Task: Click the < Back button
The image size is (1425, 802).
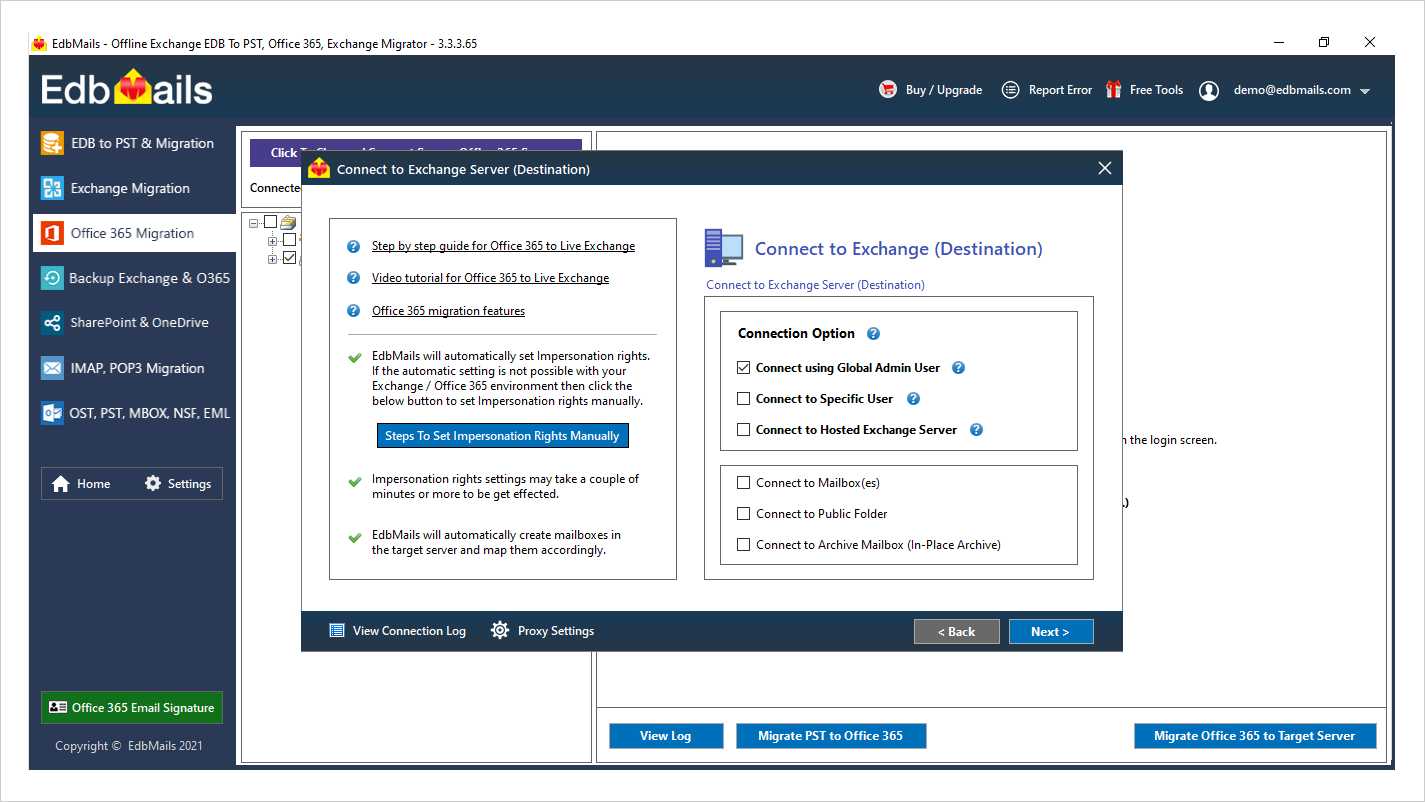Action: coord(956,632)
